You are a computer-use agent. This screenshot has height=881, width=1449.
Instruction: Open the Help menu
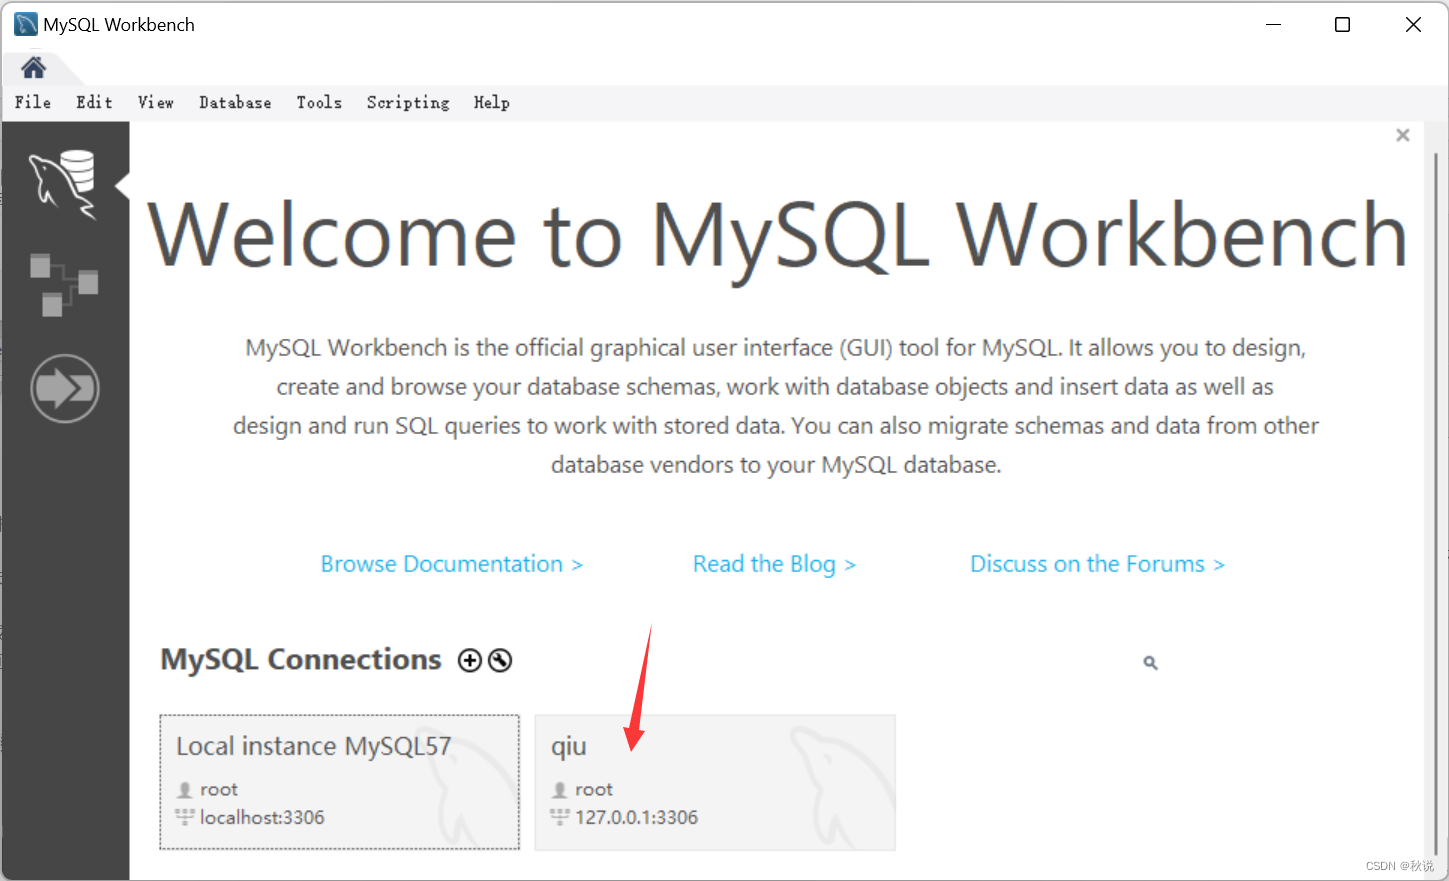point(491,102)
